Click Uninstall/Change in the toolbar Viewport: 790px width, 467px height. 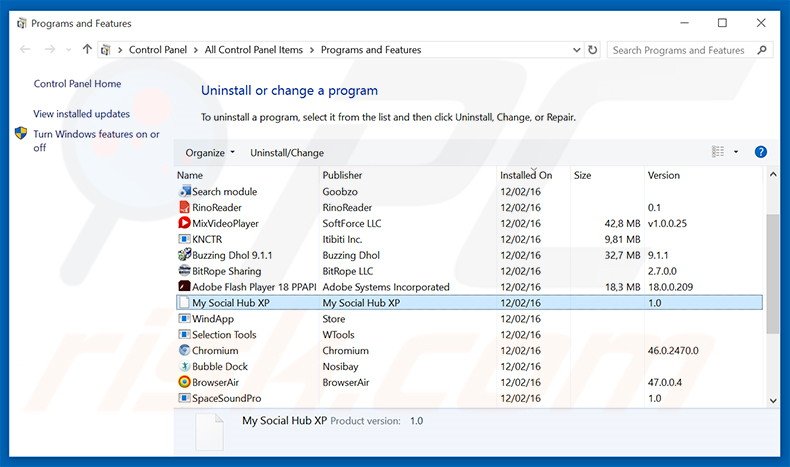tap(287, 153)
